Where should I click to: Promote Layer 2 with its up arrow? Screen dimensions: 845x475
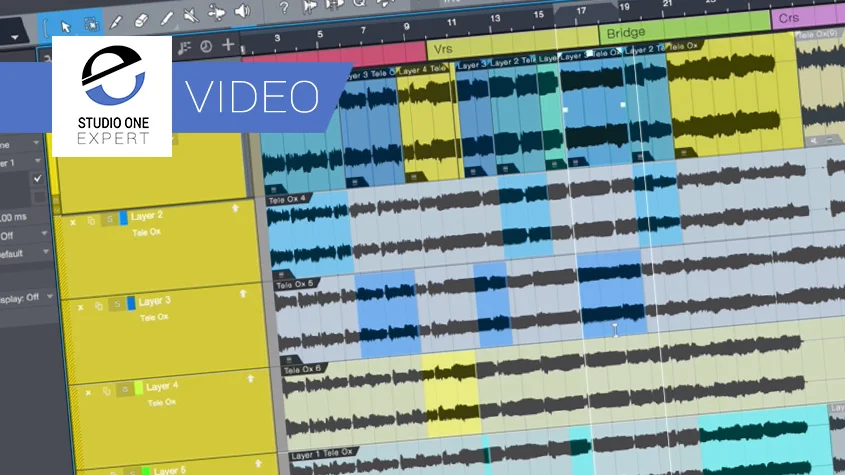pyautogui.click(x=236, y=208)
